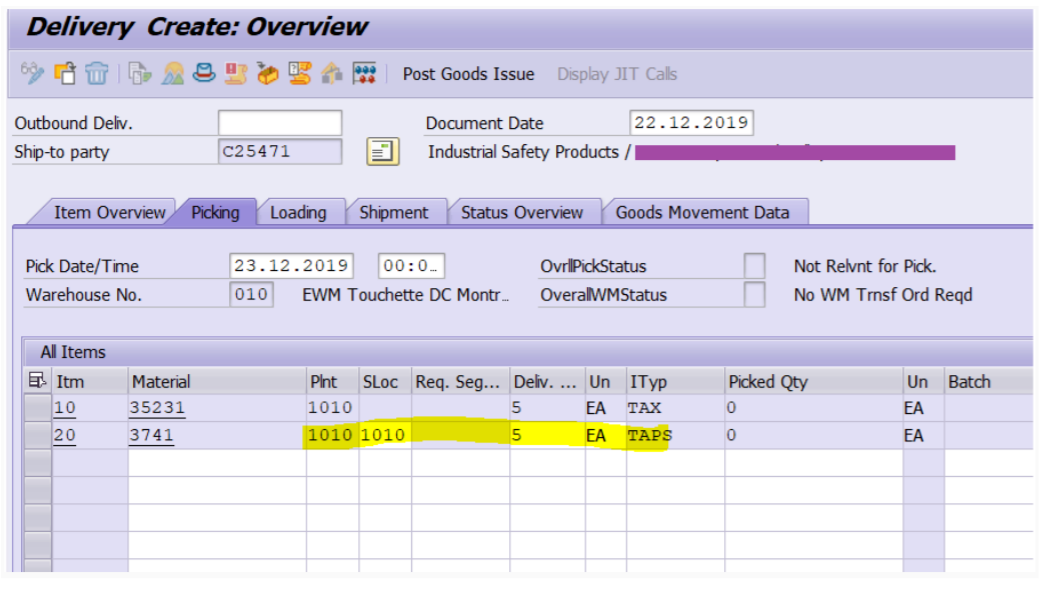Click the Pack box icon in toolbar
The width and height of the screenshot is (1044, 591).
click(267, 73)
